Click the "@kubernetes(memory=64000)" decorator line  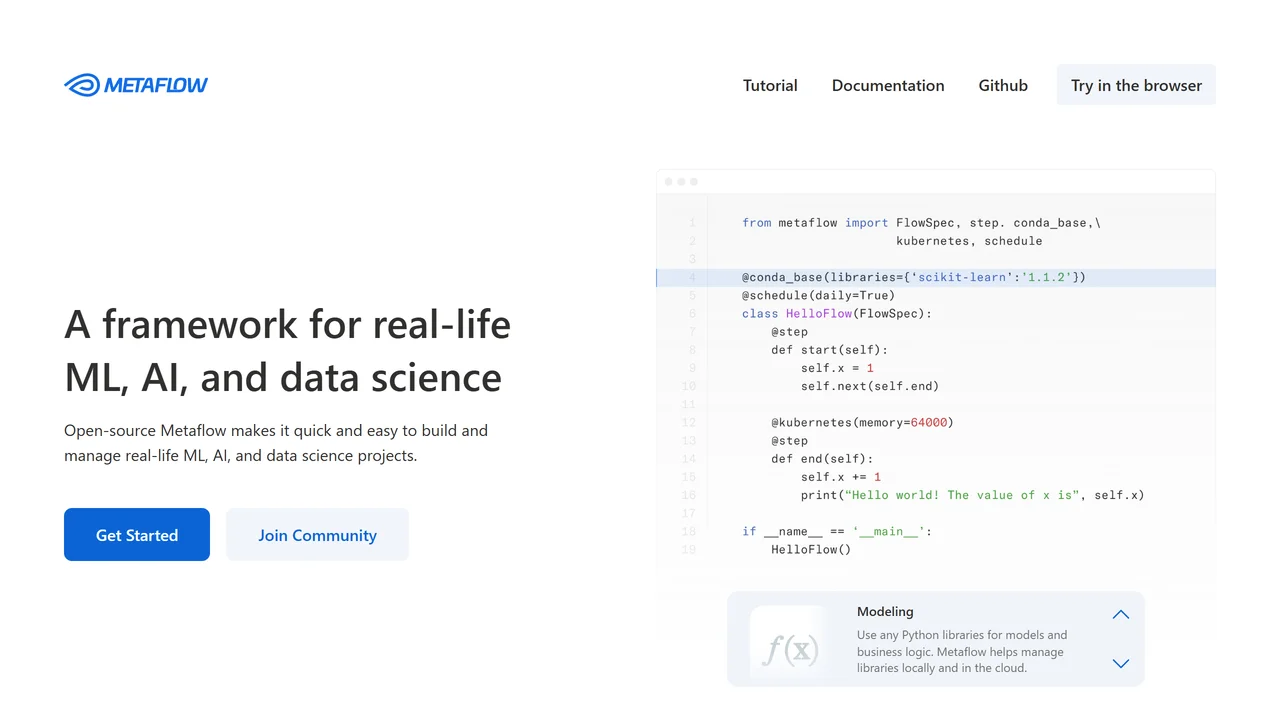click(862, 422)
